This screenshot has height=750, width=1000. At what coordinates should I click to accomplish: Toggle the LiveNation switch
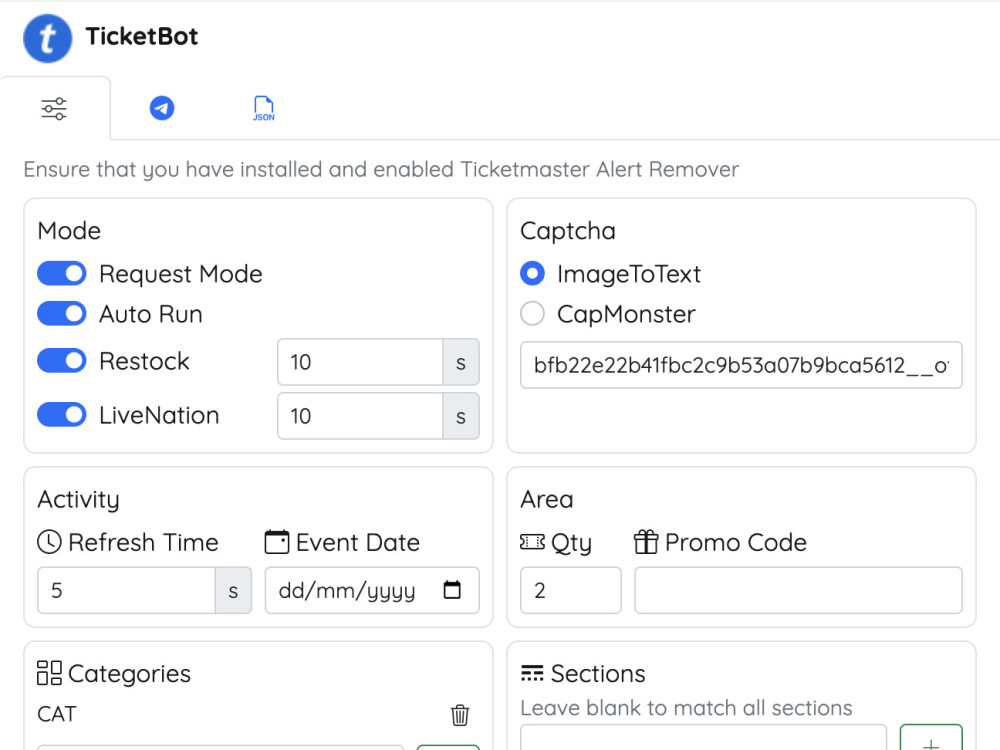tap(62, 415)
